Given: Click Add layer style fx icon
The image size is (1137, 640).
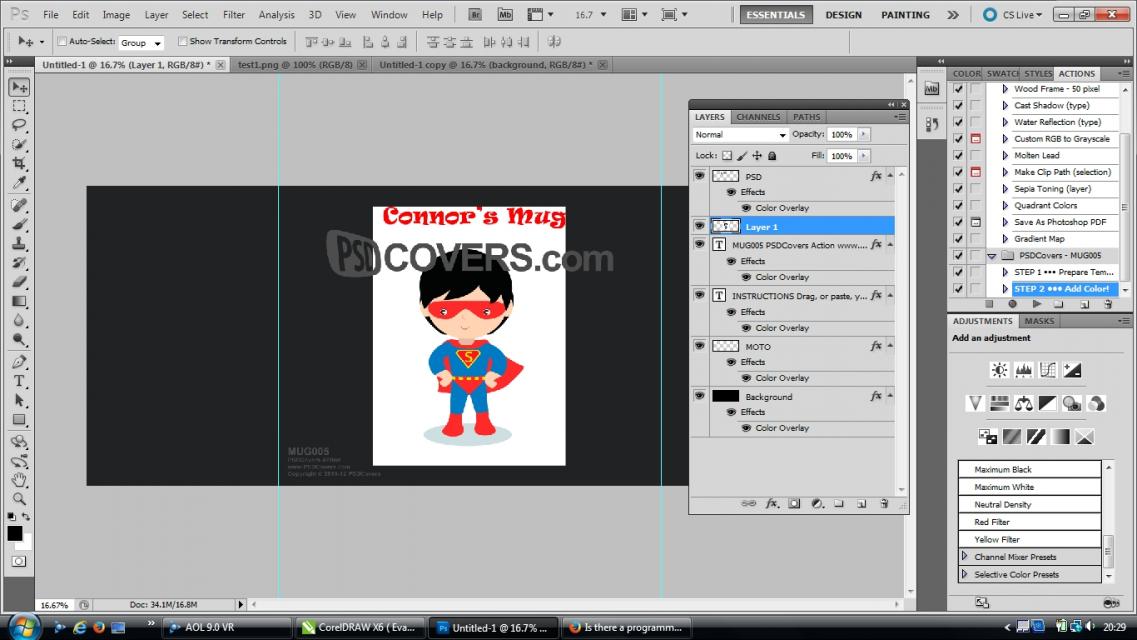Looking at the screenshot, I should [x=772, y=503].
